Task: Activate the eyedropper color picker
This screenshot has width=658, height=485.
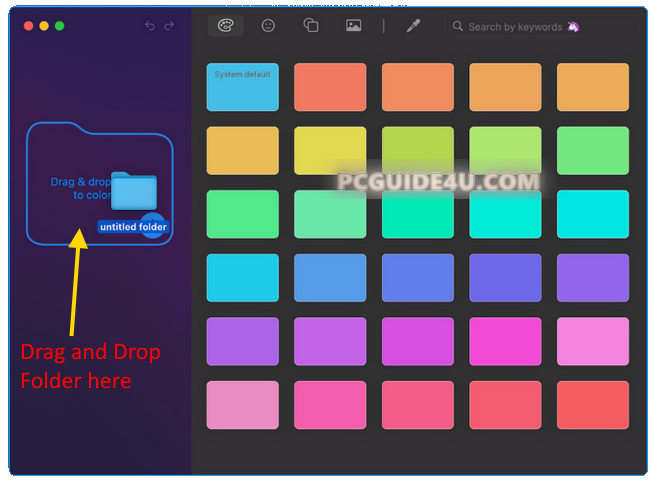Action: [412, 26]
